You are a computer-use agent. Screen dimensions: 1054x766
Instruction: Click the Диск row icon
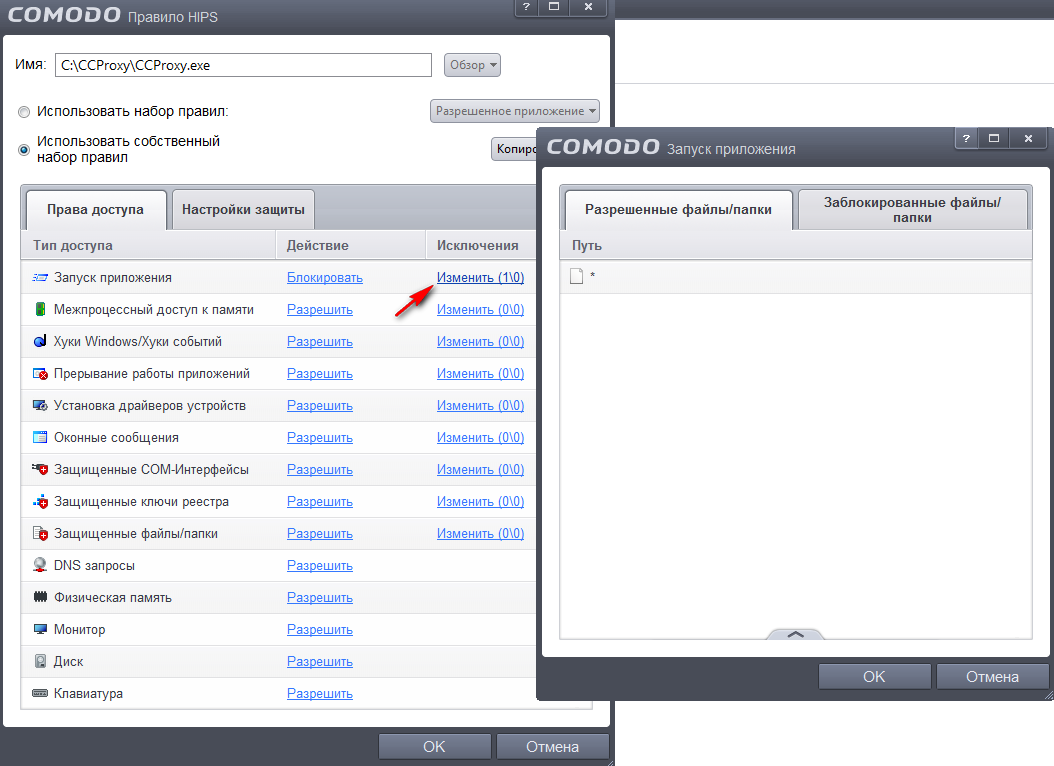tap(40, 661)
